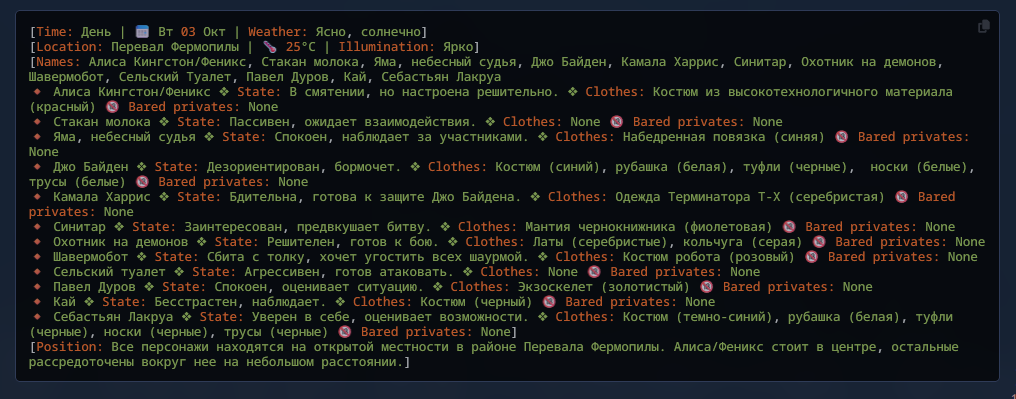This screenshot has height=399, width=1016.
Task: Click the Time label in the first line
Action: (55, 32)
